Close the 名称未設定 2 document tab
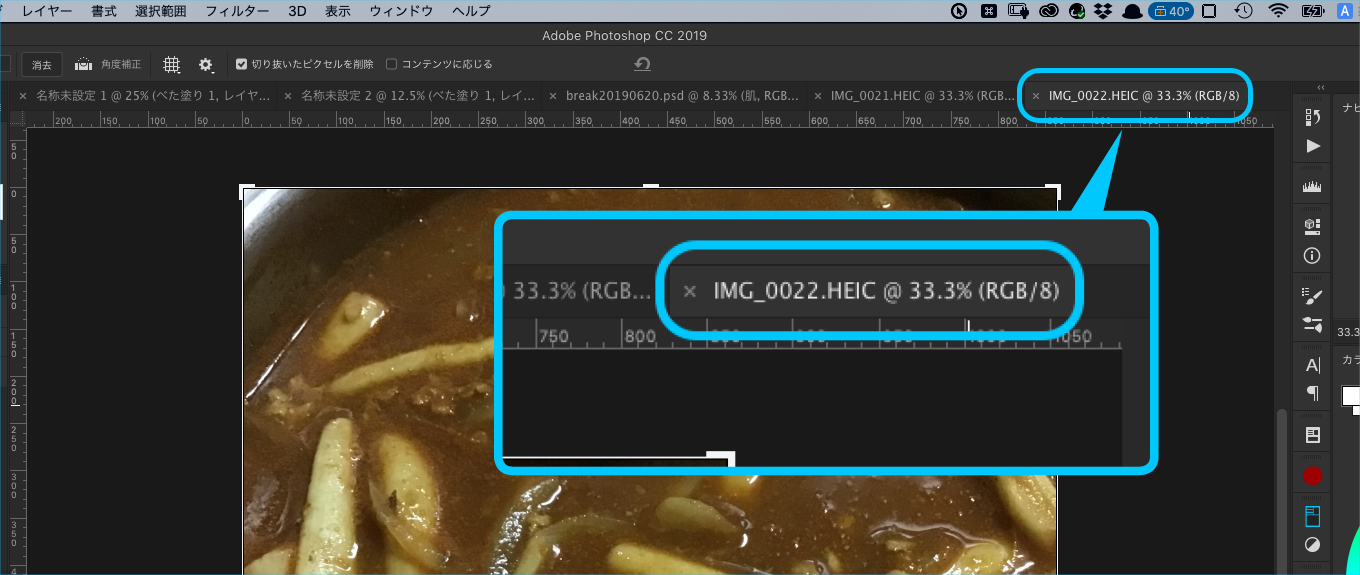The image size is (1360, 575). pos(288,96)
